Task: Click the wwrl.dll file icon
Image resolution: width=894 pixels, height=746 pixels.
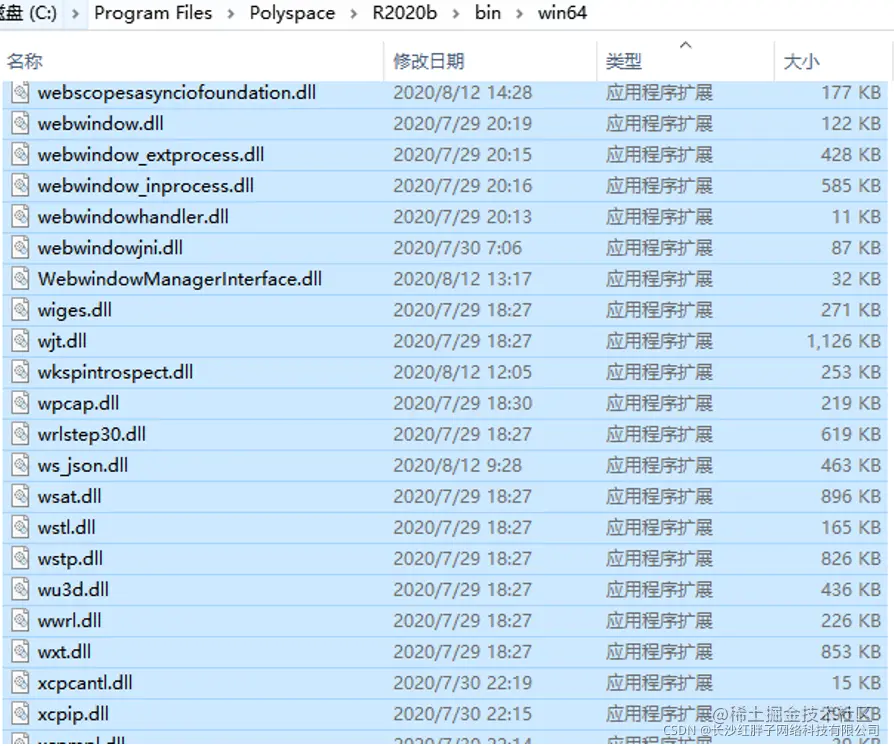Action: click(x=21, y=621)
